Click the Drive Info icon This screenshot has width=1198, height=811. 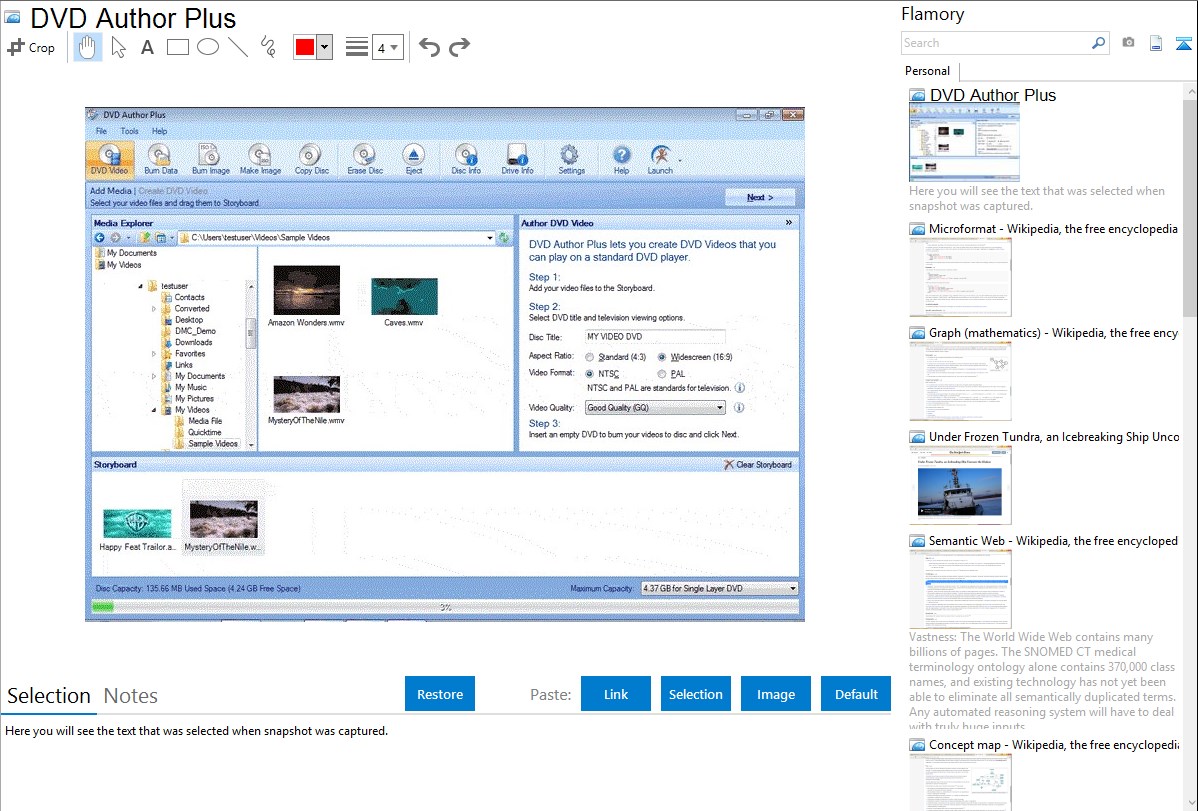[x=517, y=158]
